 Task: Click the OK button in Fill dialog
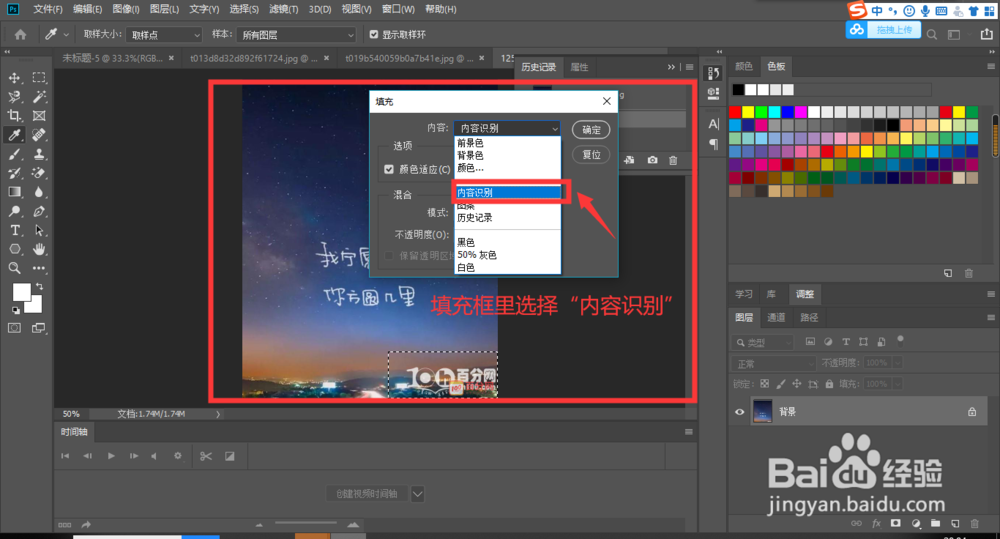(x=591, y=129)
